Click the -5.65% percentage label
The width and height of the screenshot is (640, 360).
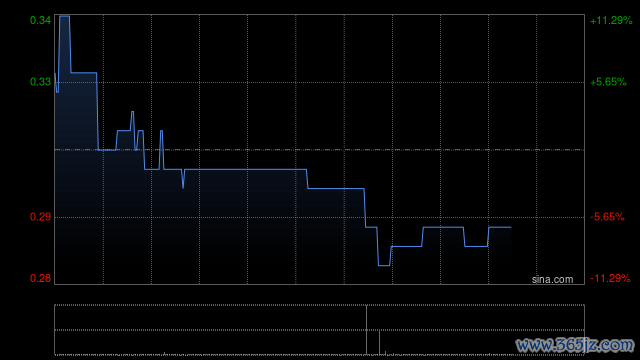tap(607, 217)
